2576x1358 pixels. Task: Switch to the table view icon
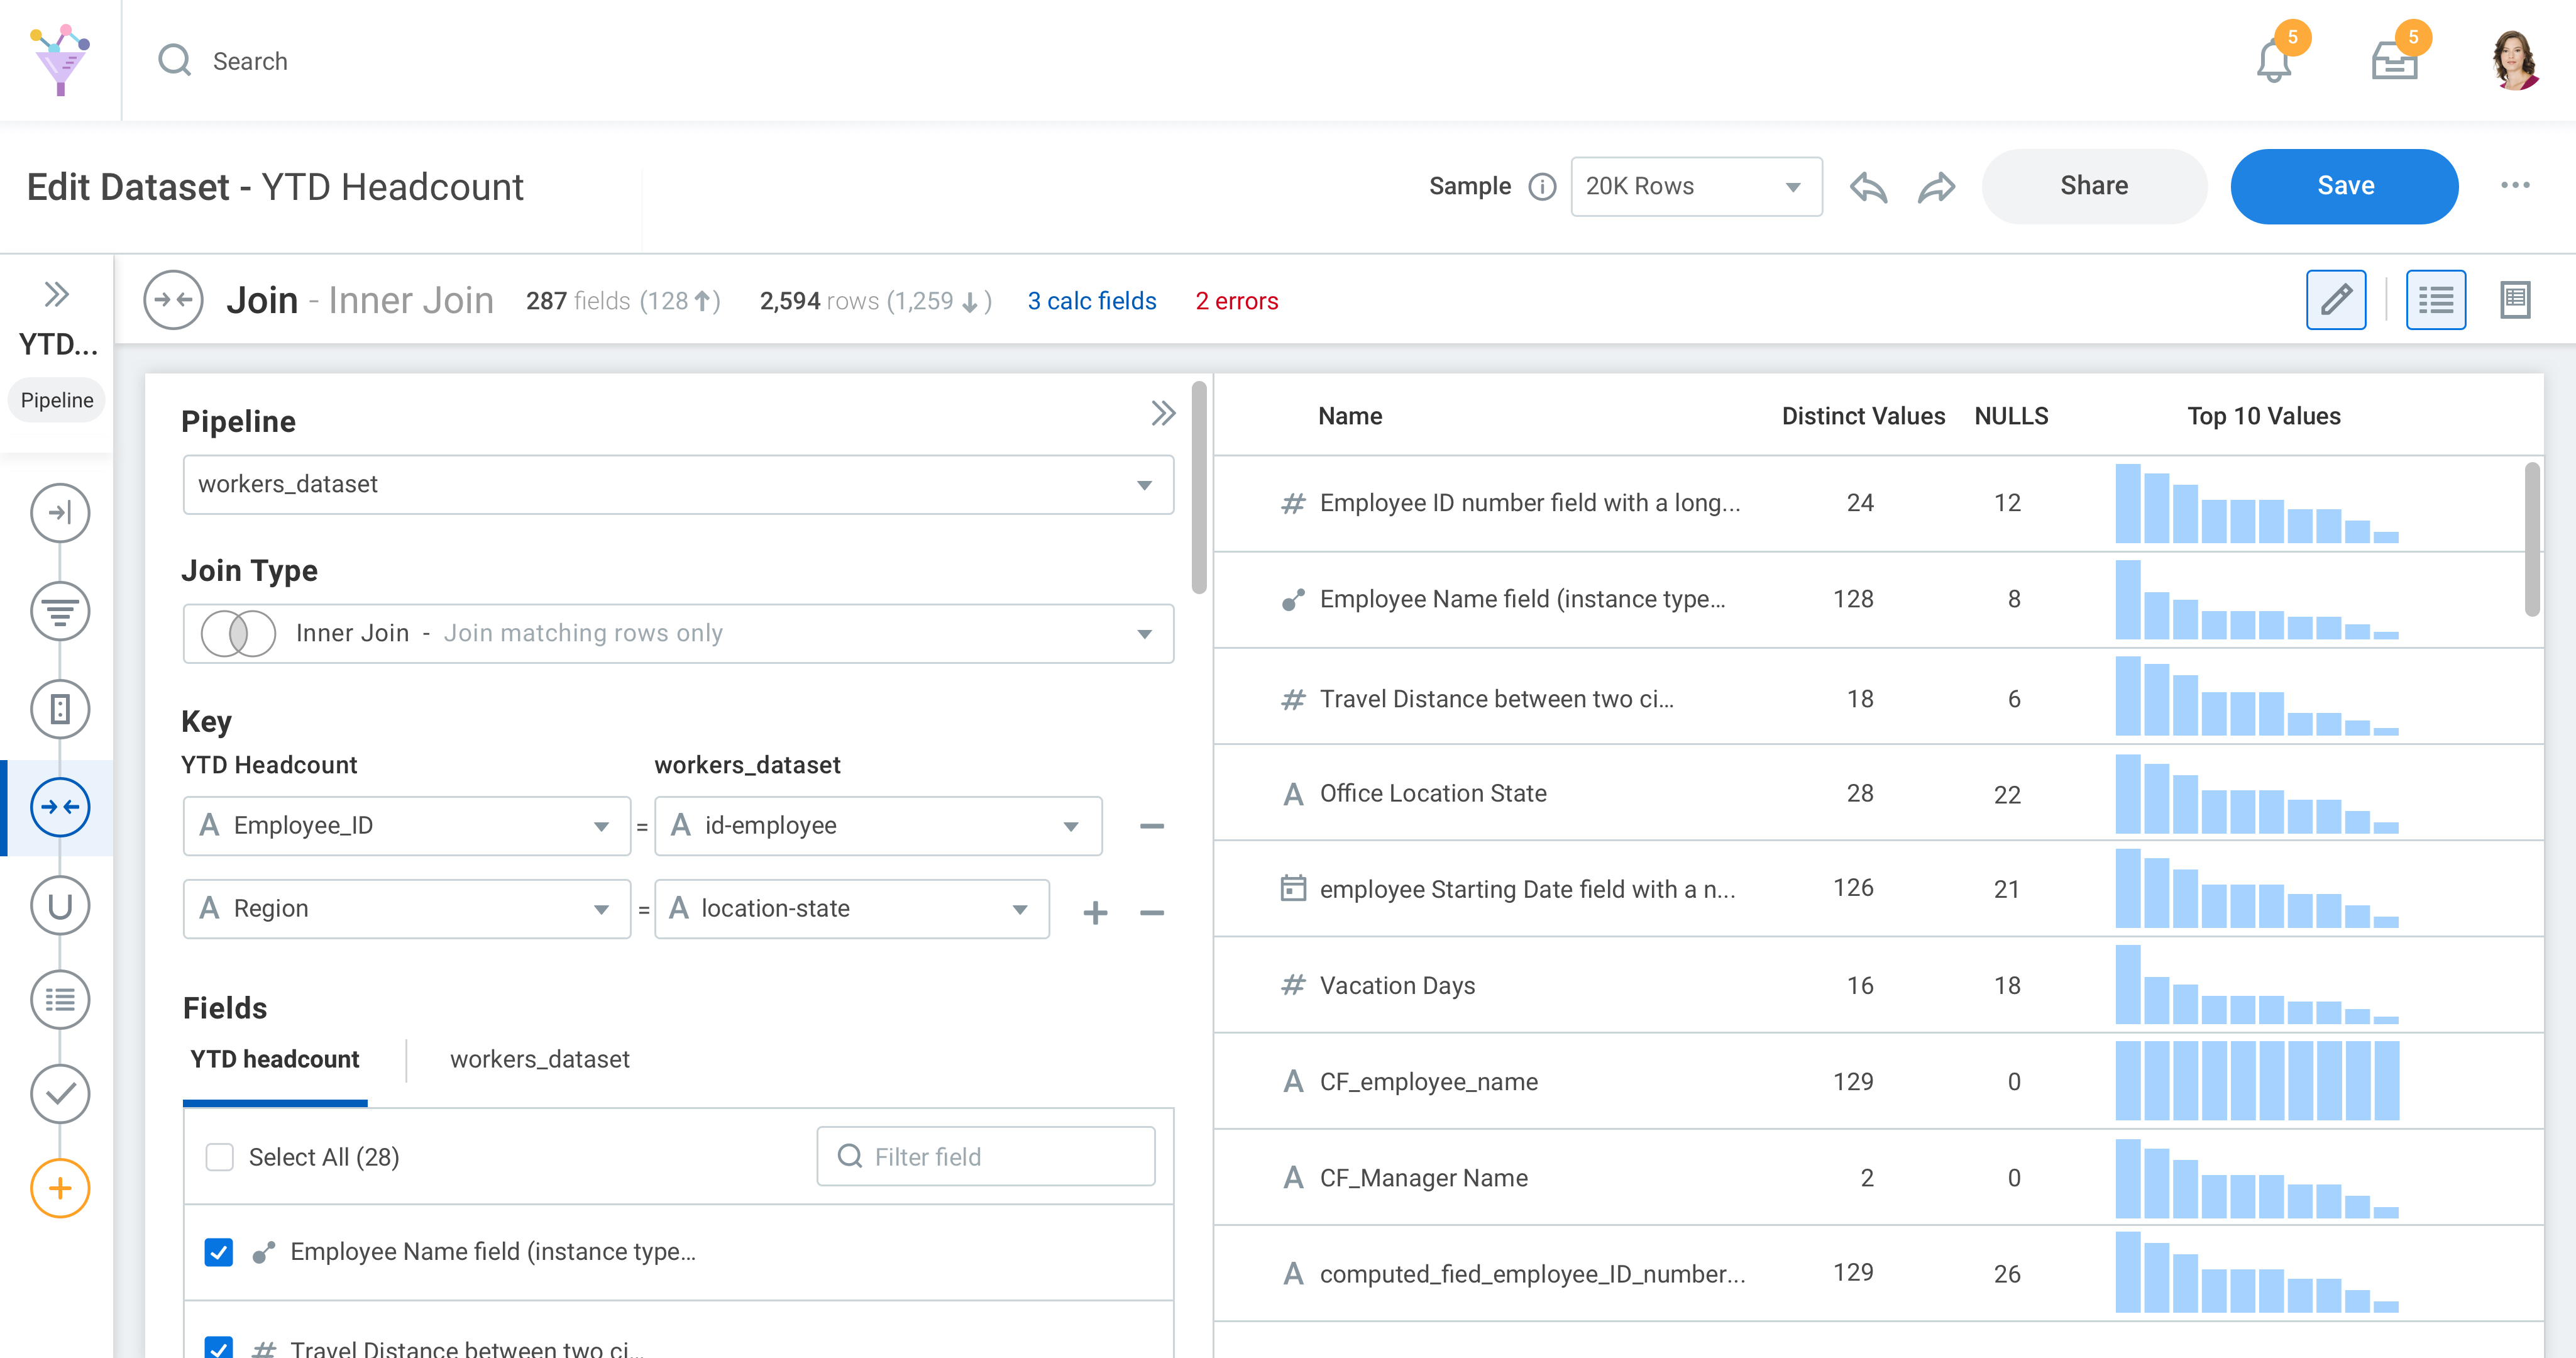pos(2514,300)
